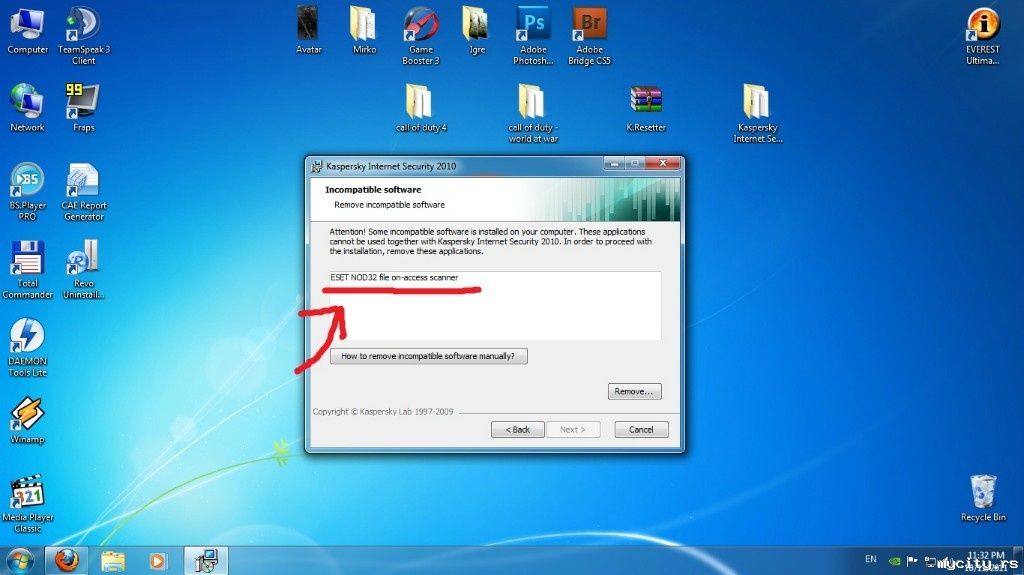
Task: Click the Kaspersky installer title bar icon
Action: (x=317, y=167)
